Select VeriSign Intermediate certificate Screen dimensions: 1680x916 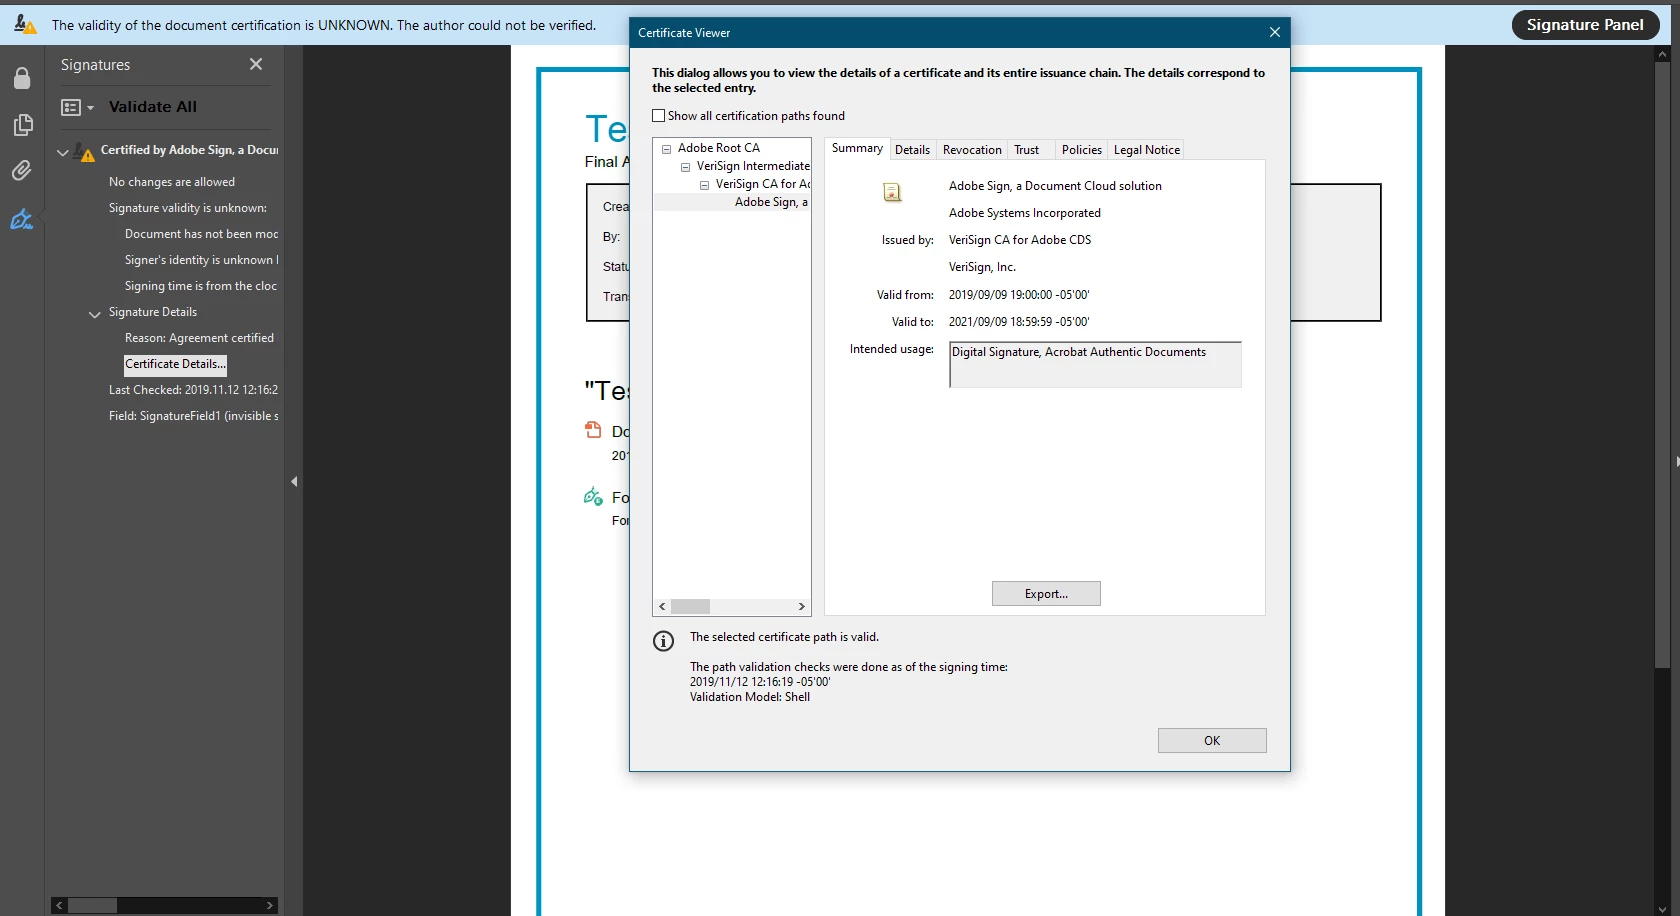753,166
